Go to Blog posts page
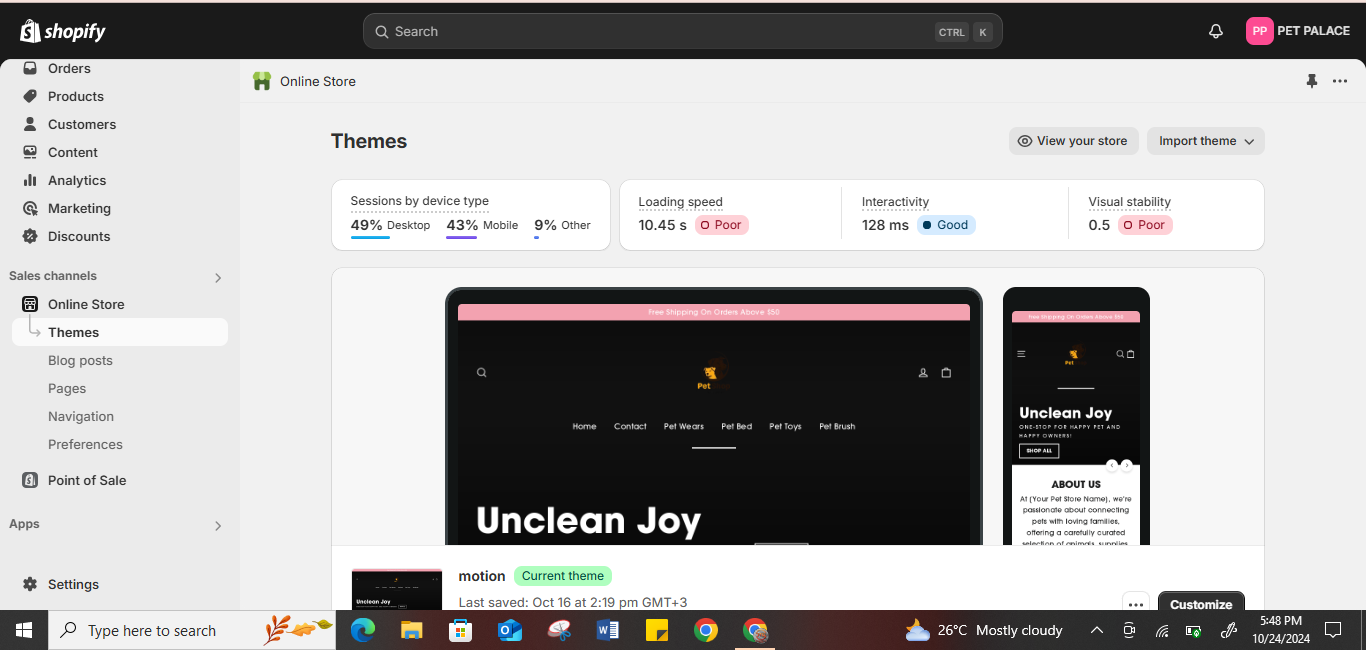The width and height of the screenshot is (1366, 650). [80, 360]
